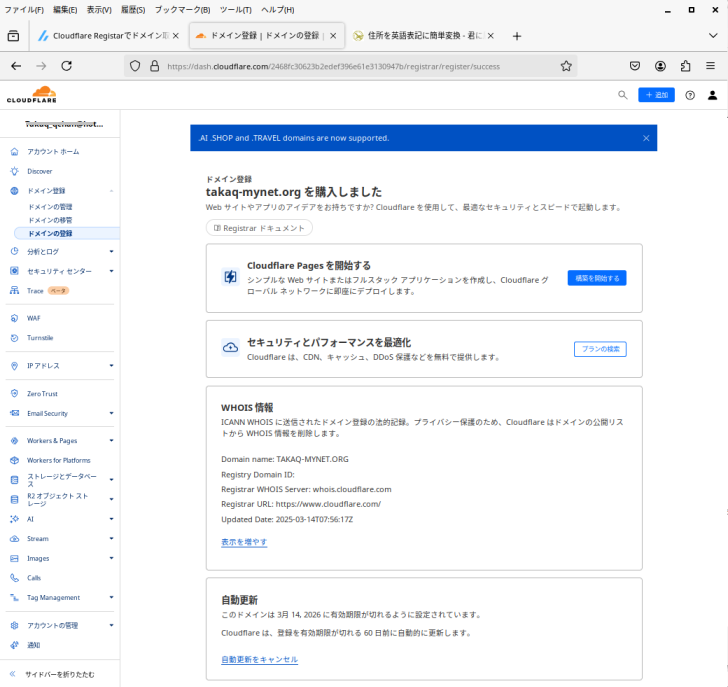Screen dimensions: 728x687
Task: Reload the page with the refresh icon
Action: tap(66, 66)
